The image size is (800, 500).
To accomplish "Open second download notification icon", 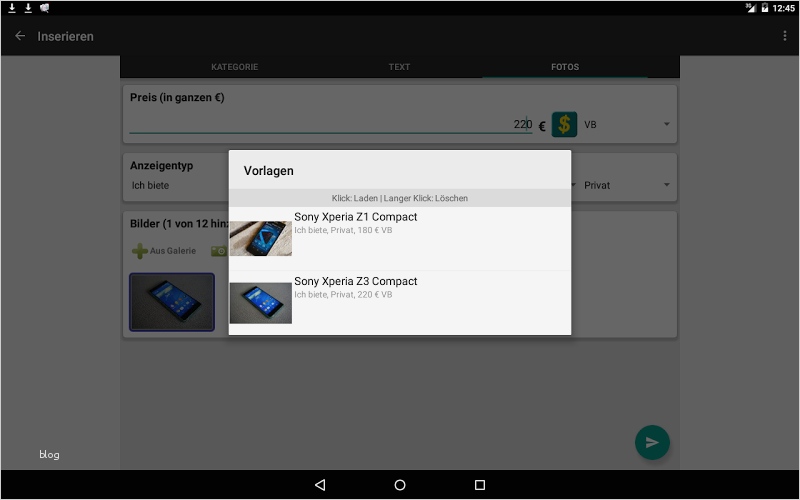I will pos(28,8).
